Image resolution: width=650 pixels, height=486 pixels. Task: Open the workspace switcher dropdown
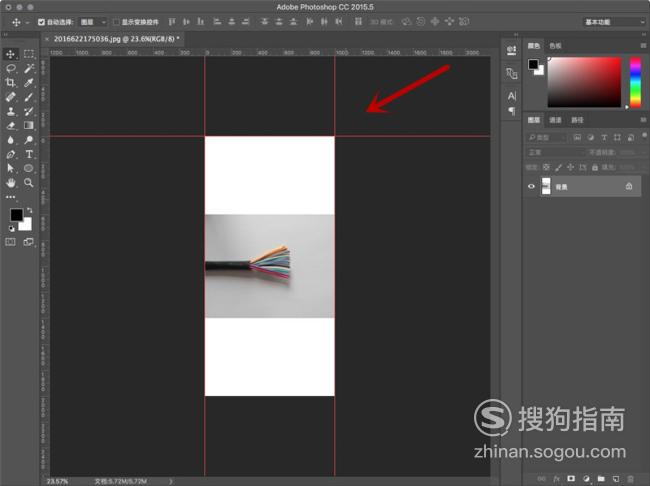(x=614, y=22)
